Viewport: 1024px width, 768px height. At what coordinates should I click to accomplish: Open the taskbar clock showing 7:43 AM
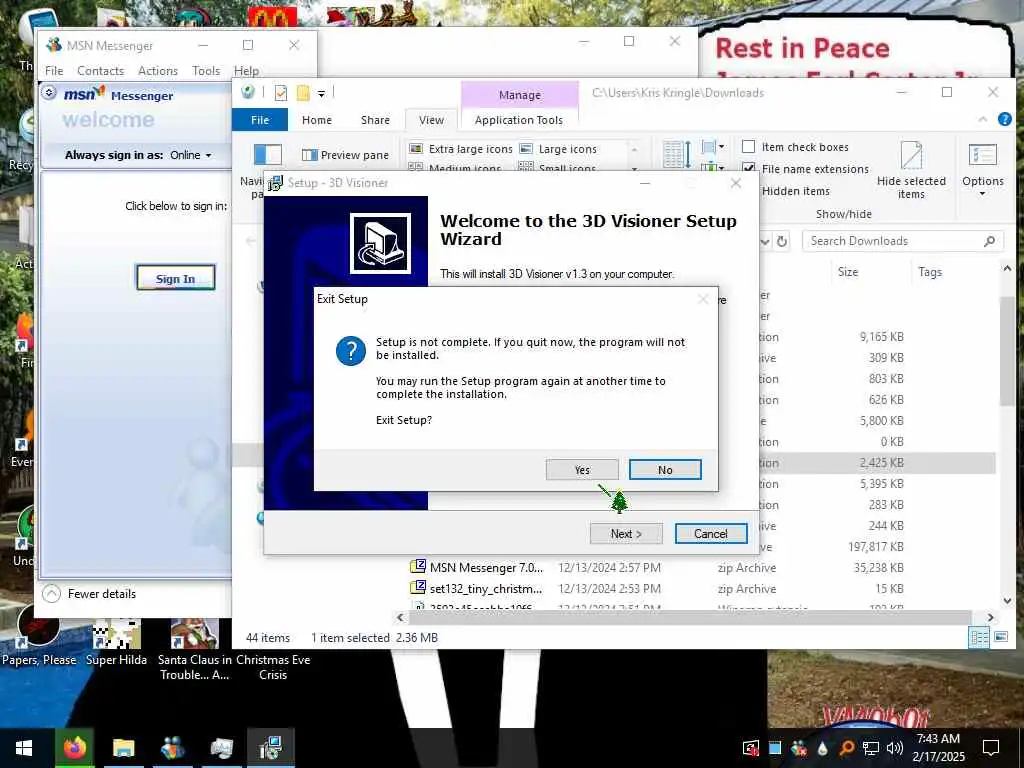tap(938, 748)
